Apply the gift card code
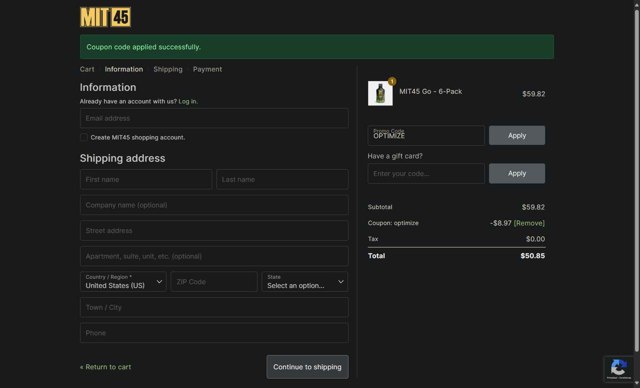 517,173
